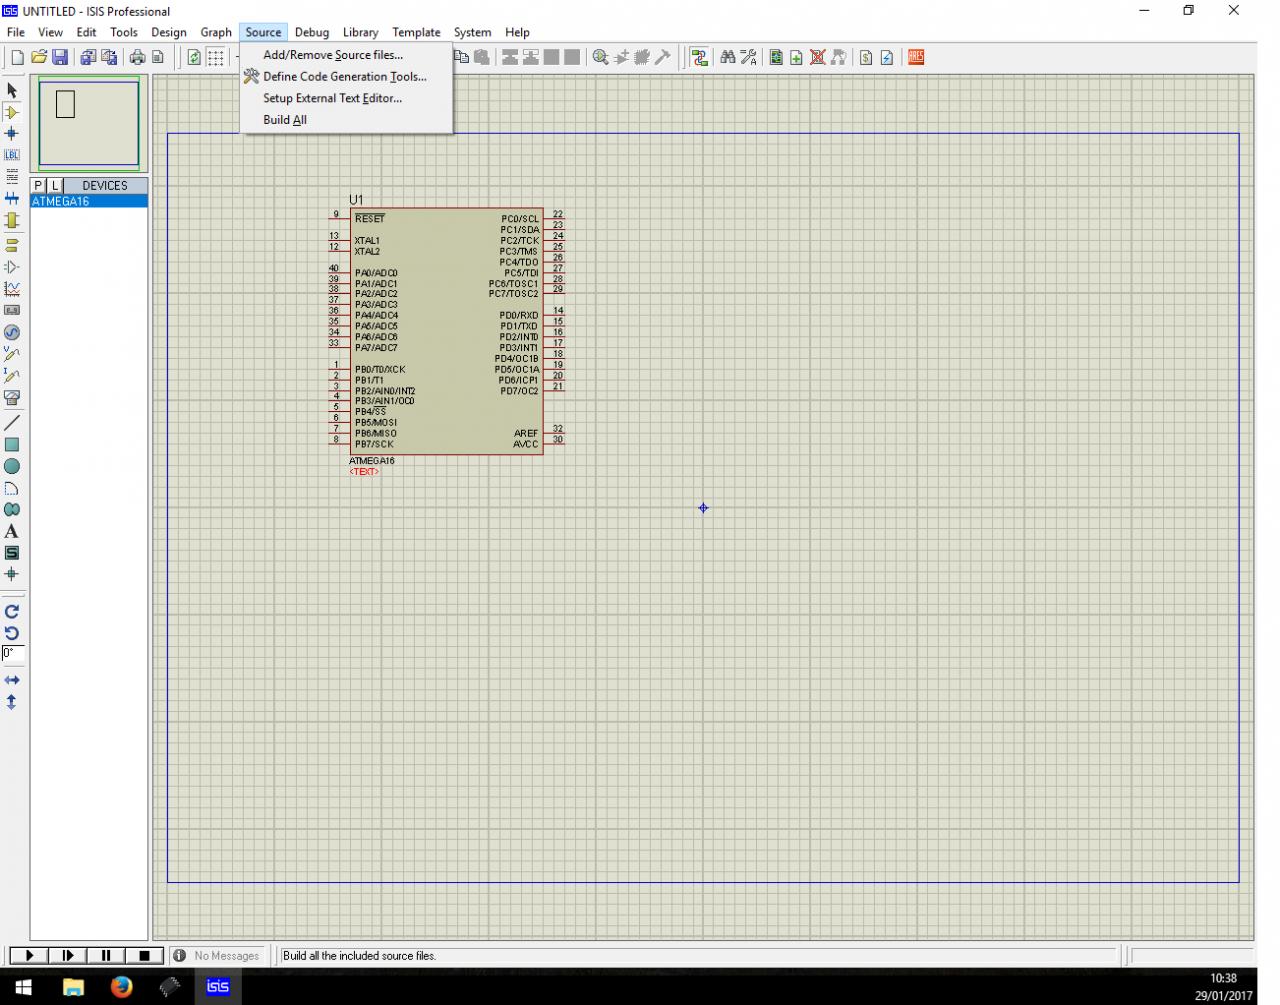1280x1005 pixels.
Task: Select the 2D line drawing tool
Action: tap(12, 423)
